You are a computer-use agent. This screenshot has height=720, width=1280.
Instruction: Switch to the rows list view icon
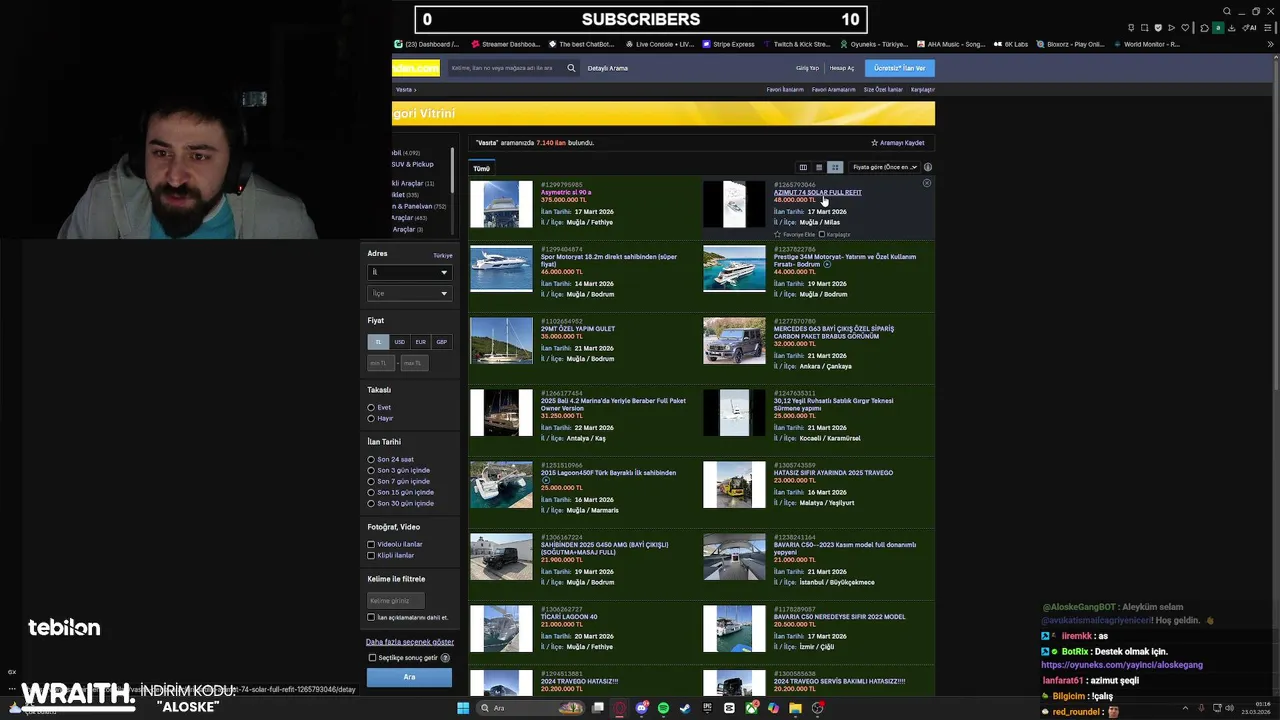click(819, 167)
